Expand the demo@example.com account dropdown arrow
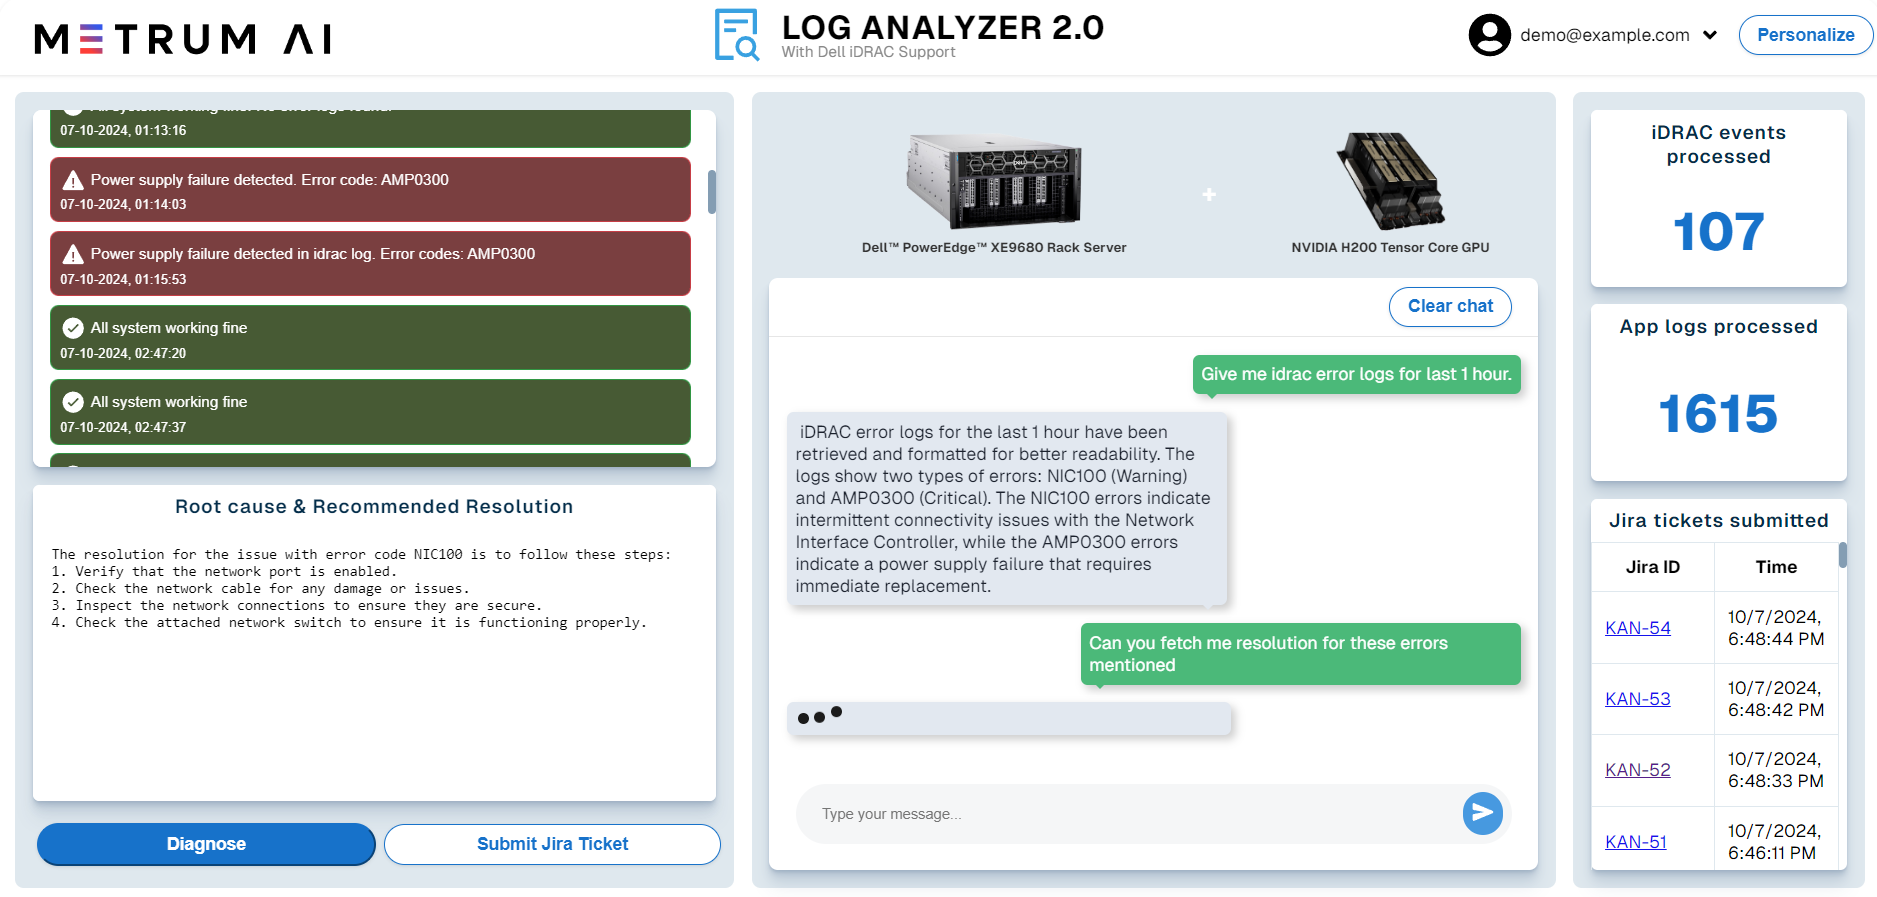1877x897 pixels. point(1710,35)
